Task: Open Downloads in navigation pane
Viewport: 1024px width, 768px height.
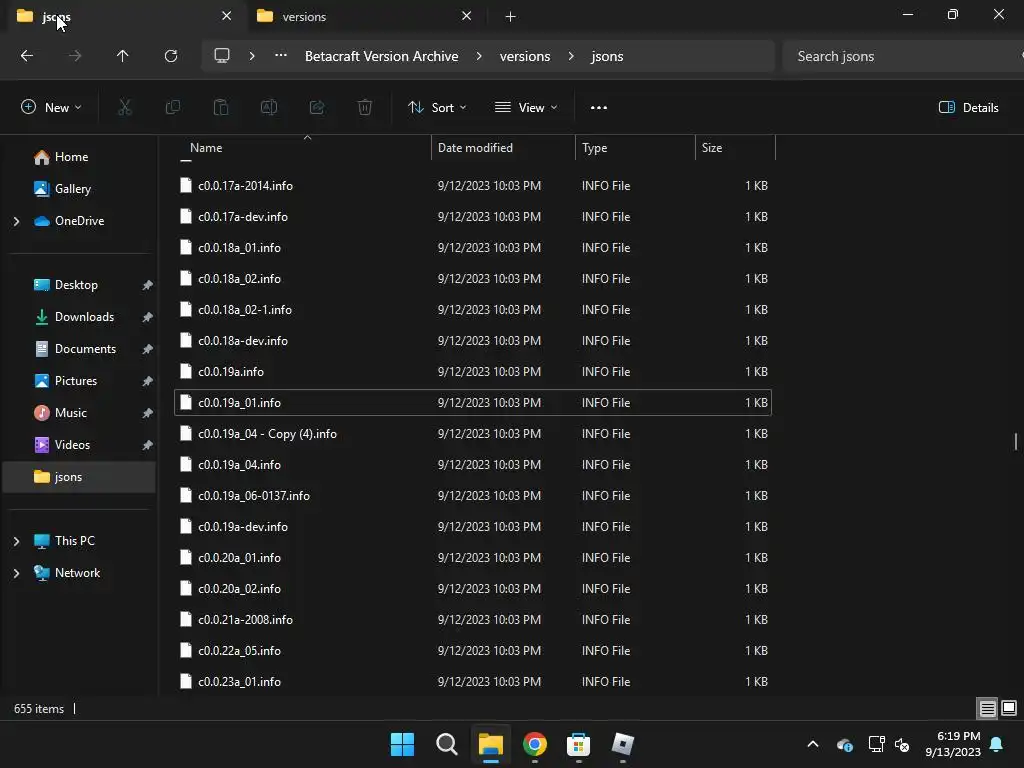Action: click(84, 317)
